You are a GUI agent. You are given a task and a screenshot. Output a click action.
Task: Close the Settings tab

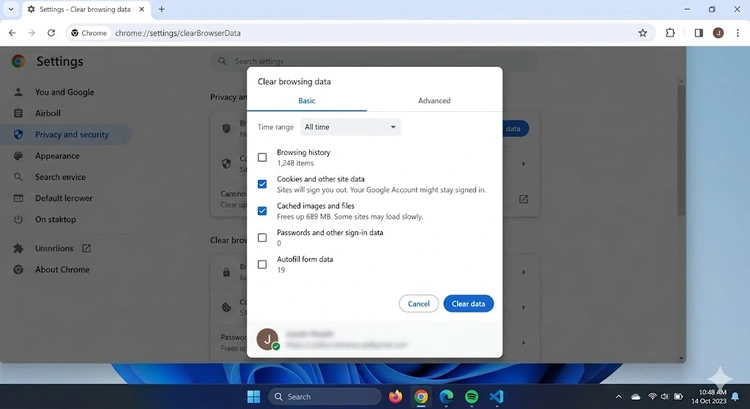click(142, 9)
